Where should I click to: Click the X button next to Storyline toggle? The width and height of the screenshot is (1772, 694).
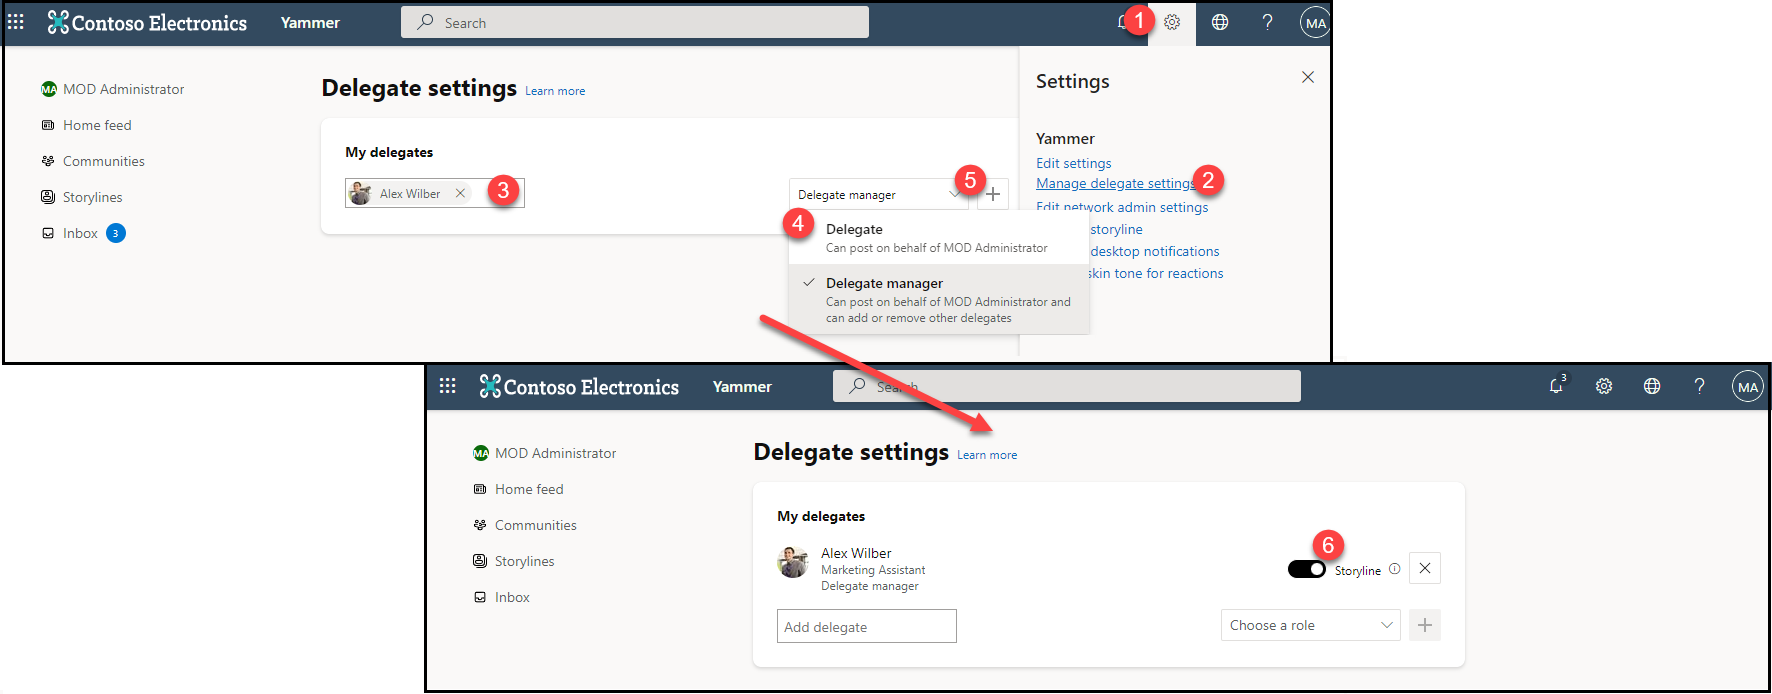click(1424, 568)
